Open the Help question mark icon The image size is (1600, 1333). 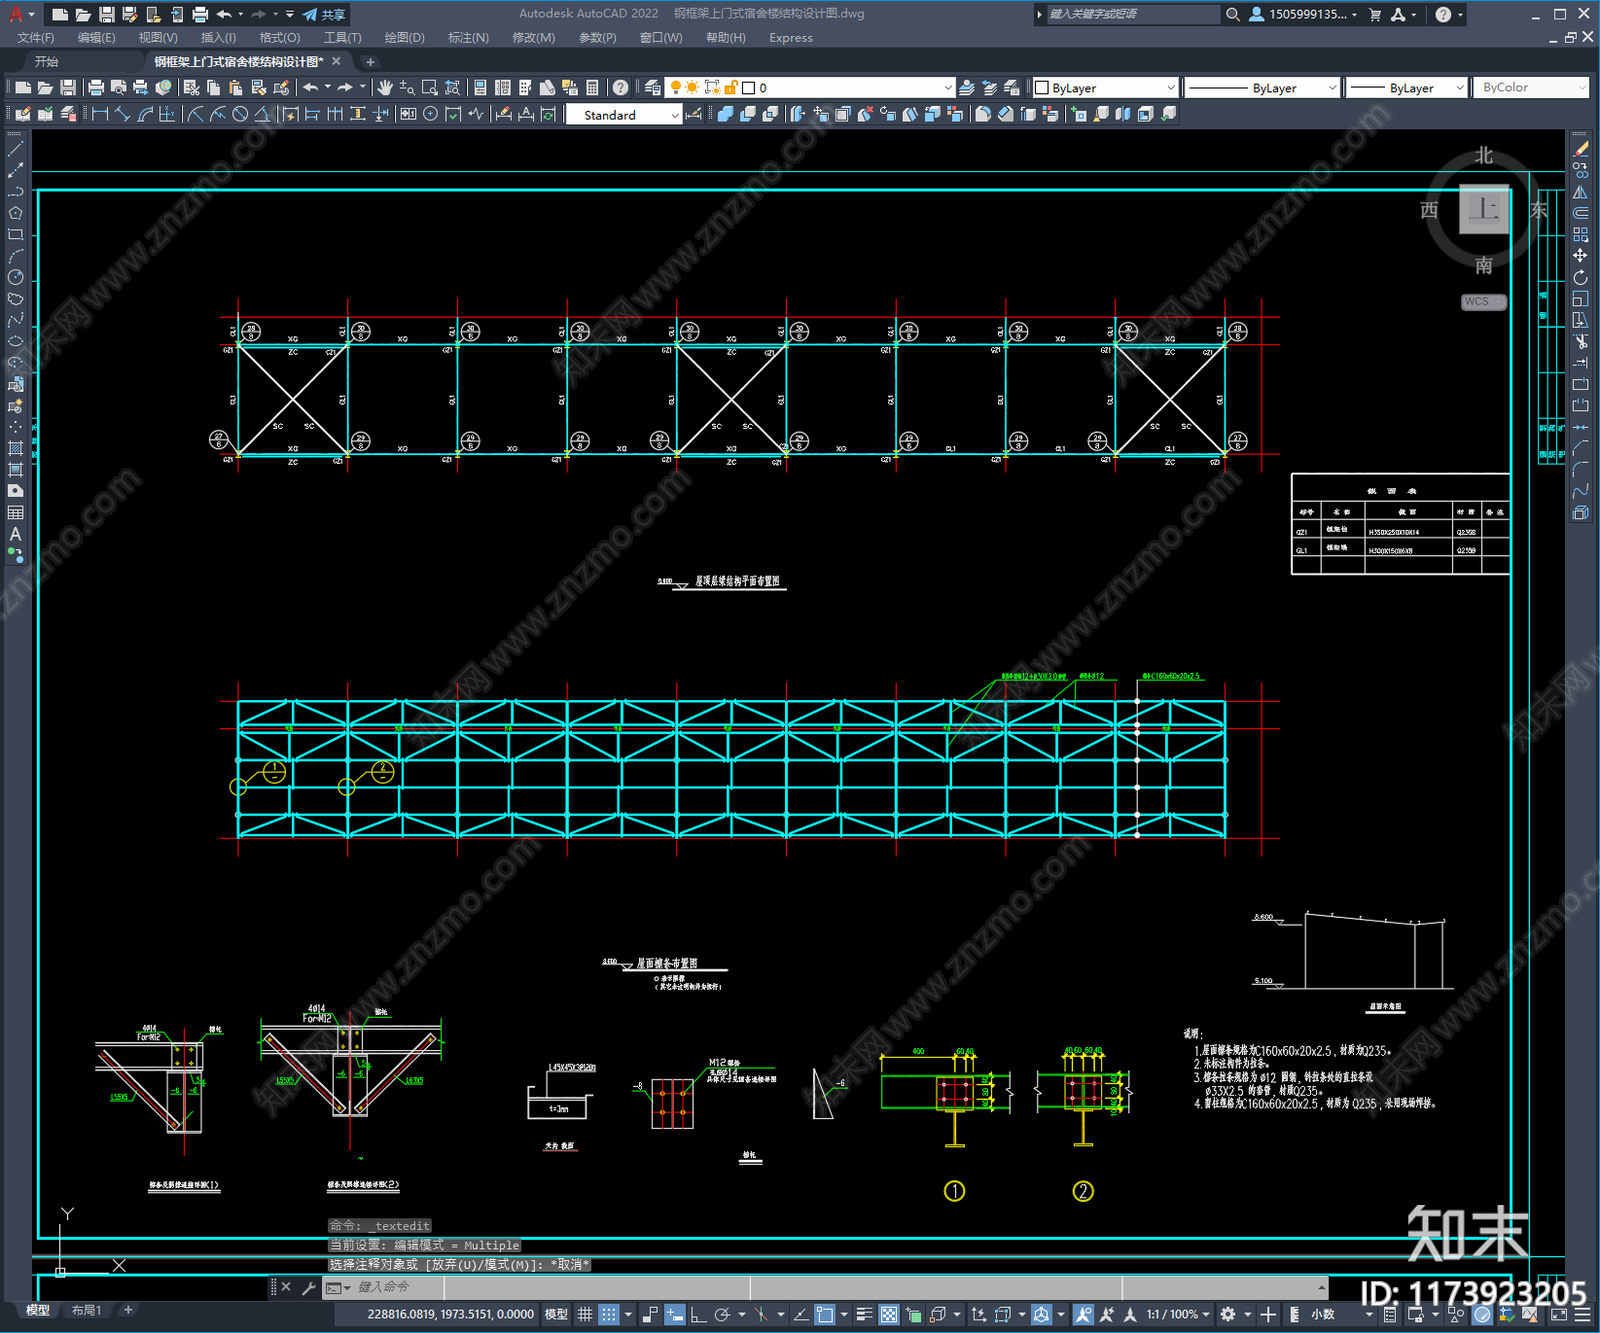coord(621,88)
